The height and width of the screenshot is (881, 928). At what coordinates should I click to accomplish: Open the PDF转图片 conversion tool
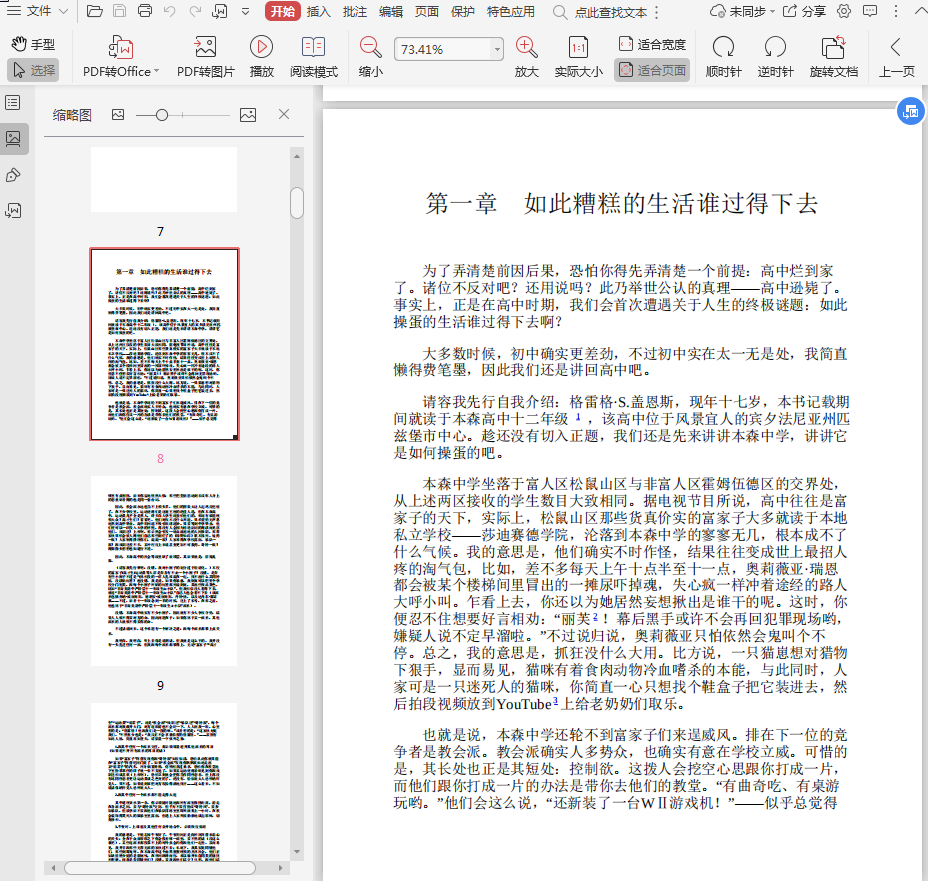206,48
